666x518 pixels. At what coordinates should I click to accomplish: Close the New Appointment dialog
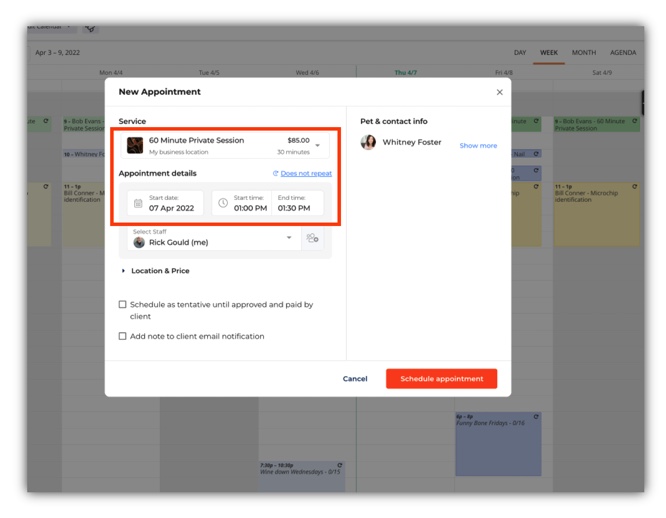coord(500,92)
